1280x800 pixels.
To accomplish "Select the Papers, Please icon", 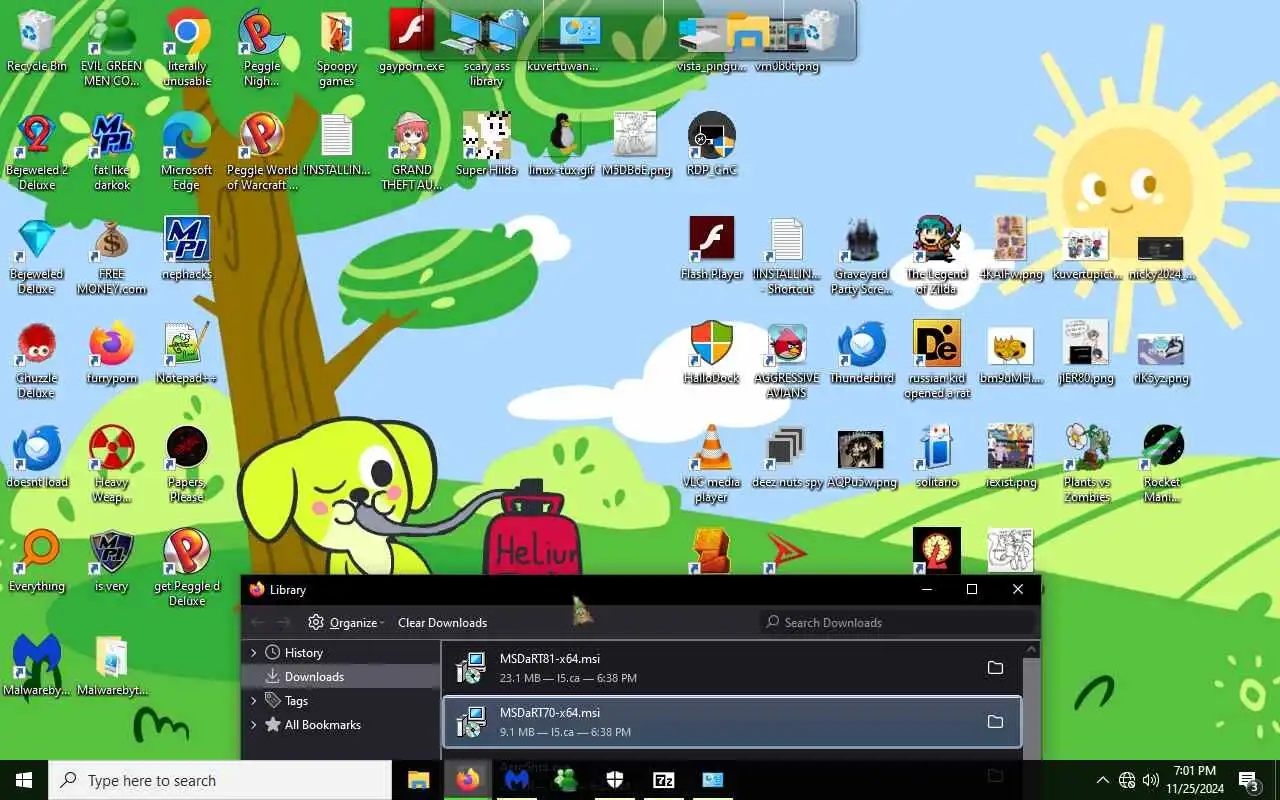I will click(187, 464).
